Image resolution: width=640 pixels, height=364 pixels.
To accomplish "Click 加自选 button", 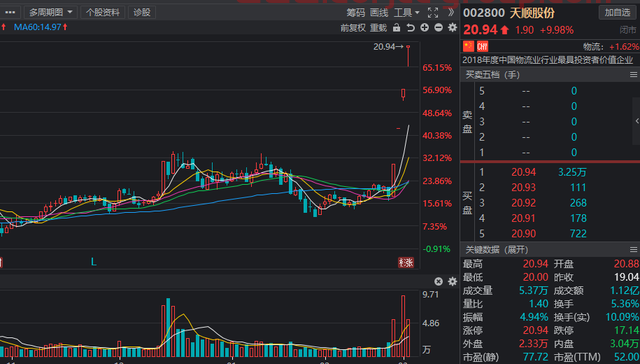I will pos(618,12).
